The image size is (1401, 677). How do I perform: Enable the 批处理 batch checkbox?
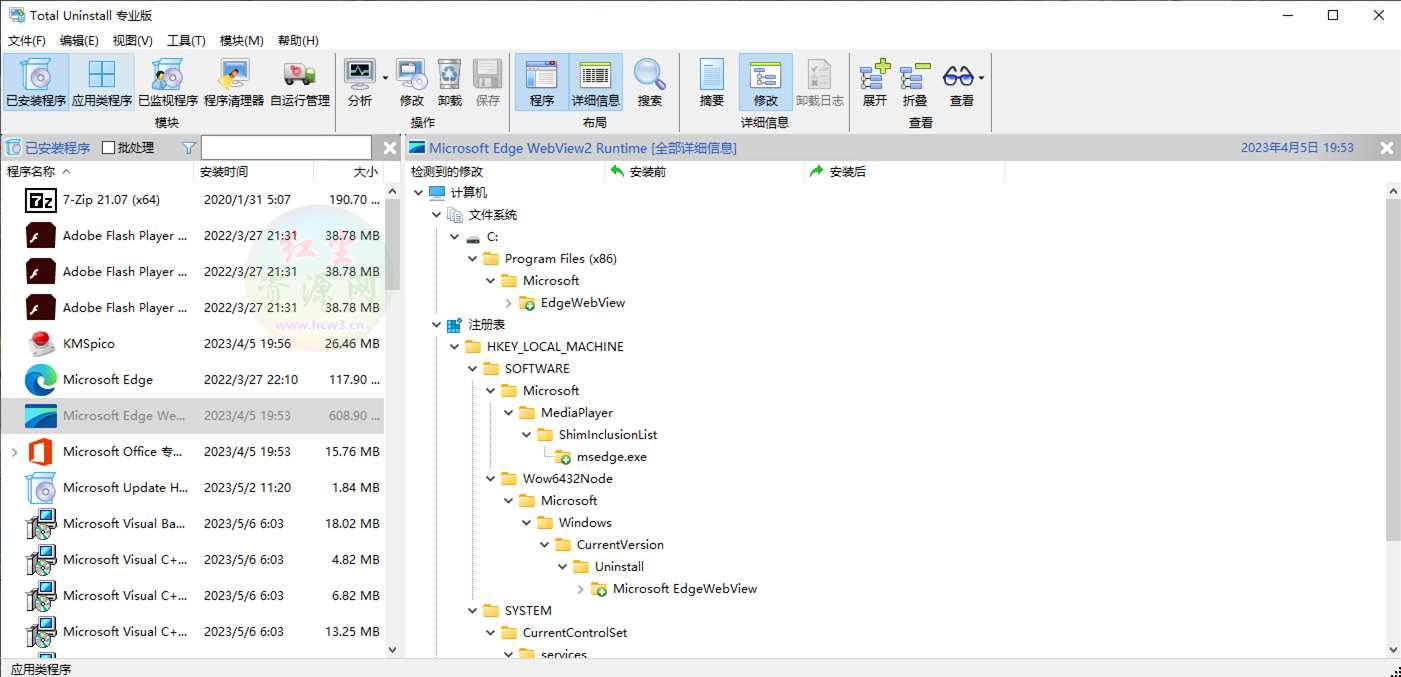(109, 148)
